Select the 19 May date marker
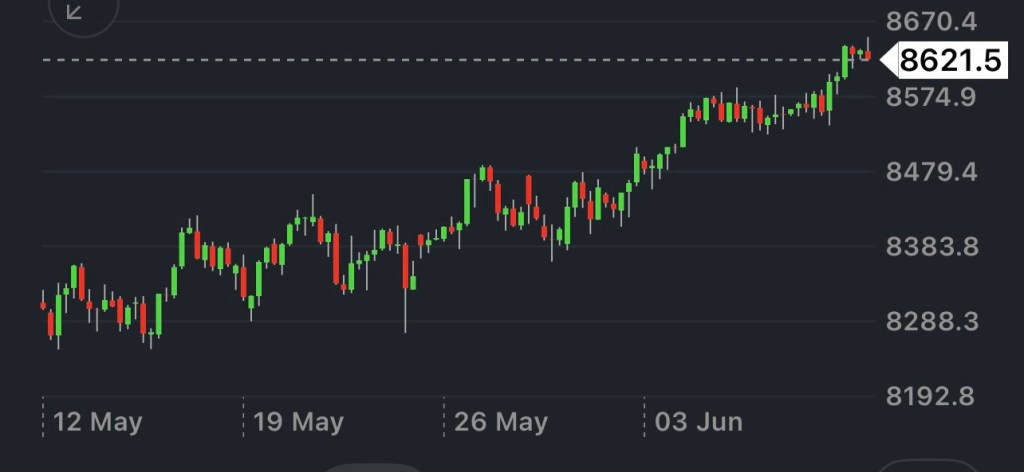 point(298,422)
